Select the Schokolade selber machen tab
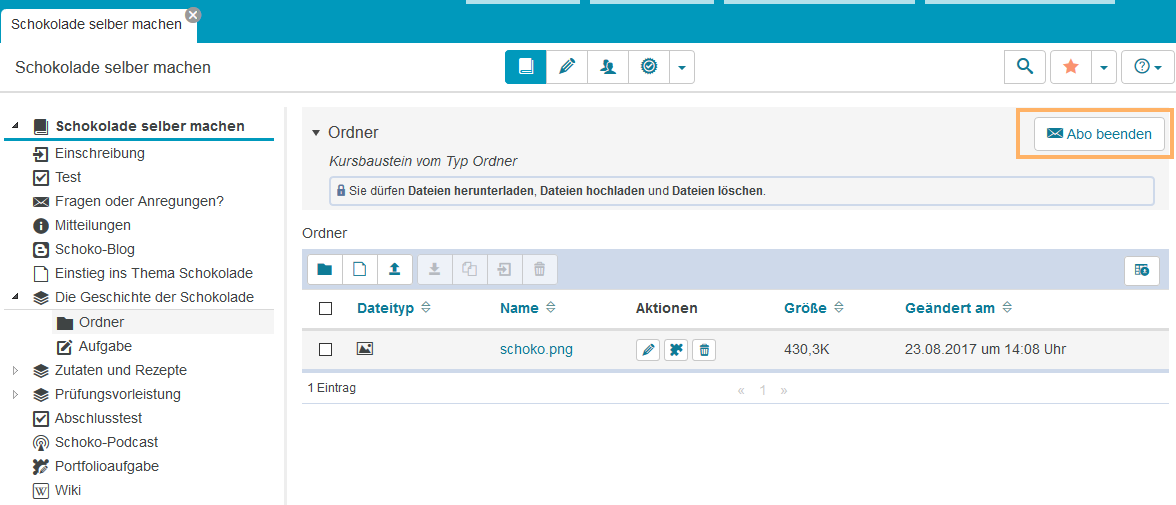 tap(96, 24)
